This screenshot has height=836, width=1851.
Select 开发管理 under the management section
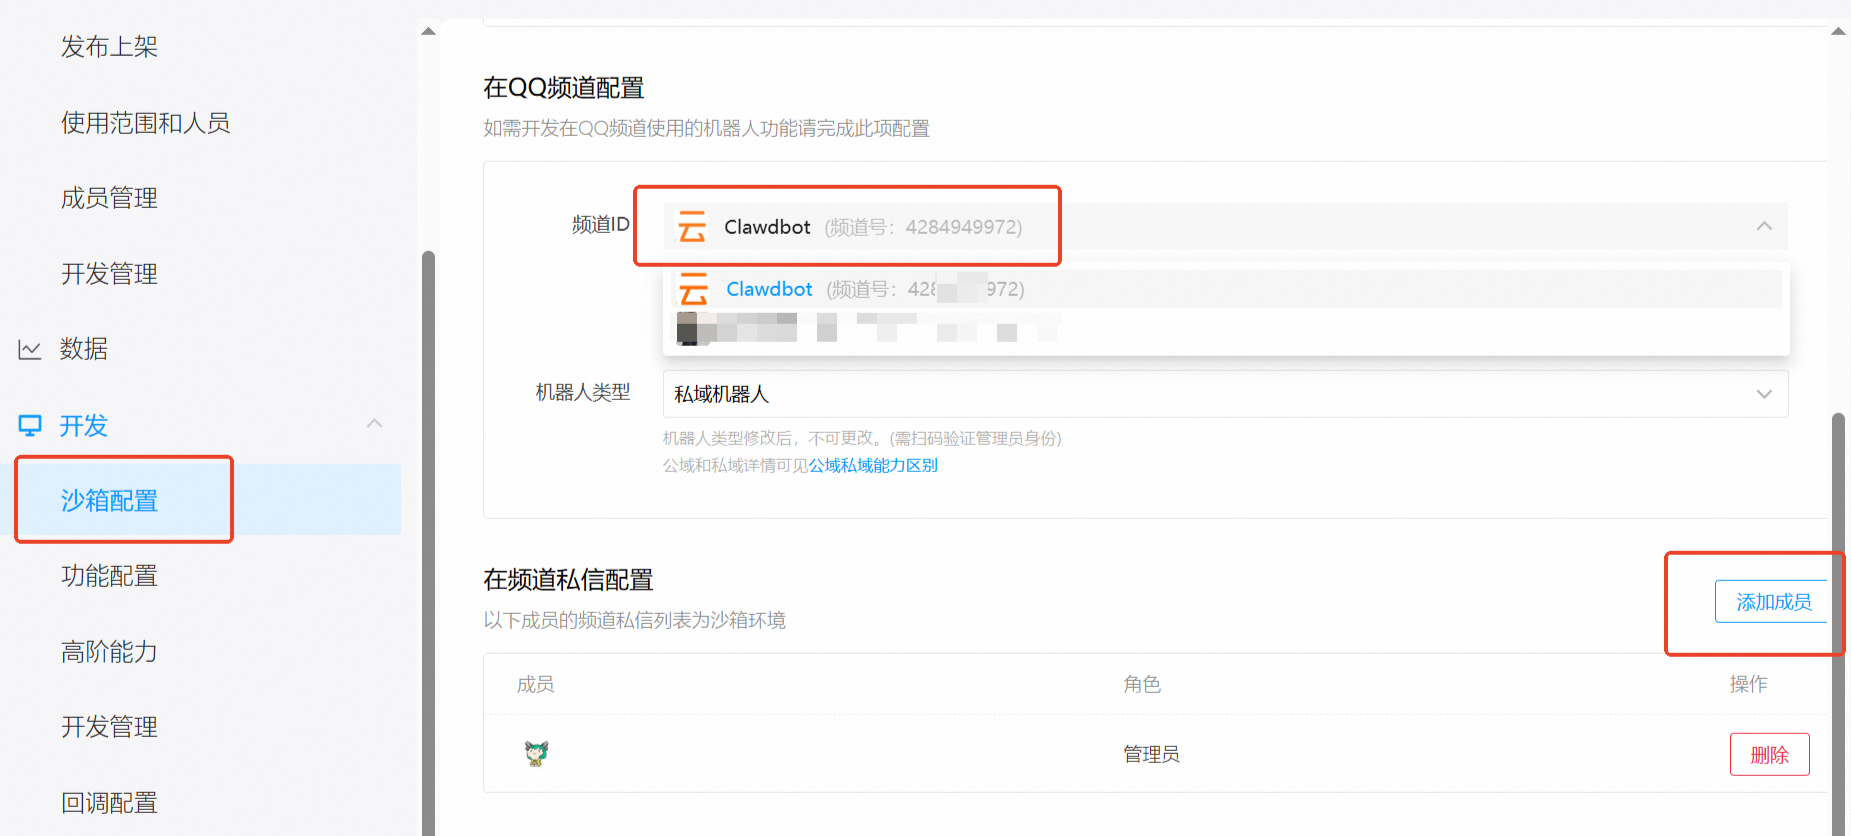(x=109, y=274)
